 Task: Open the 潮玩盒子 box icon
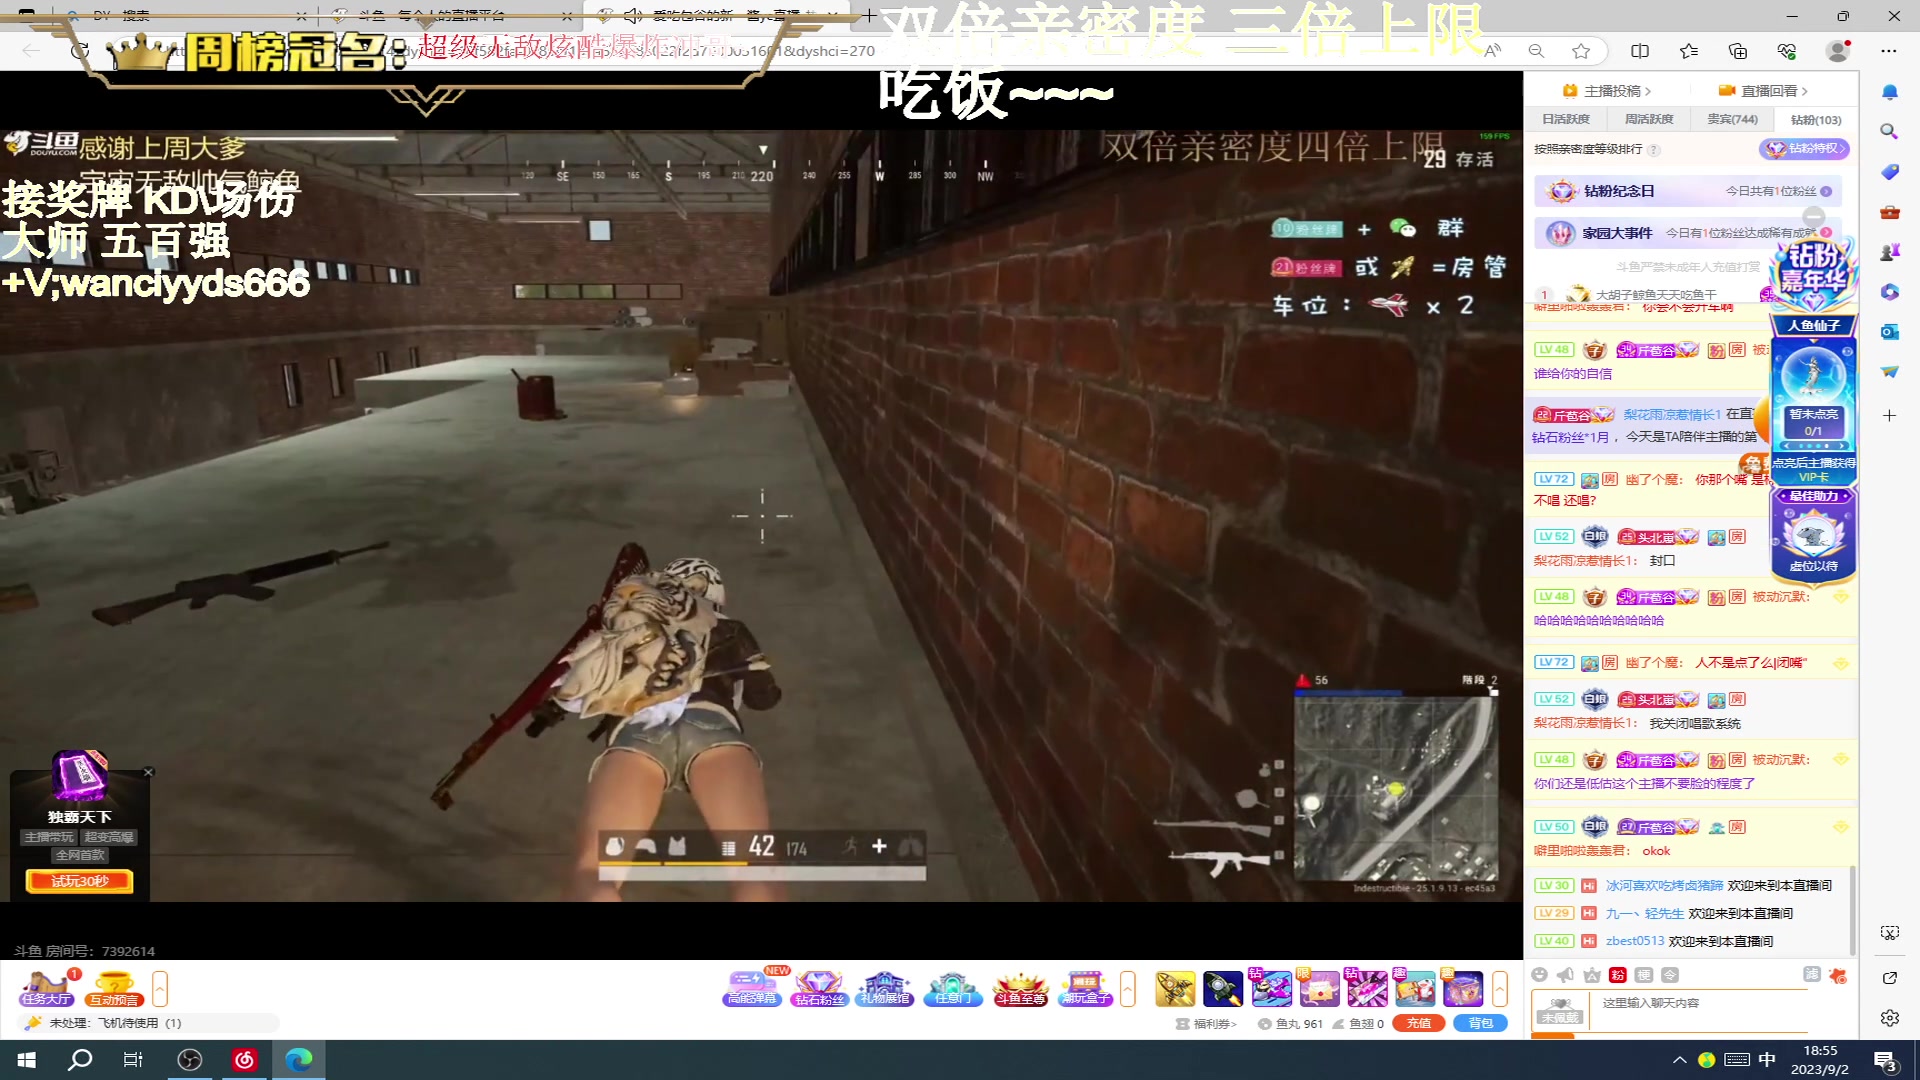pos(1086,989)
